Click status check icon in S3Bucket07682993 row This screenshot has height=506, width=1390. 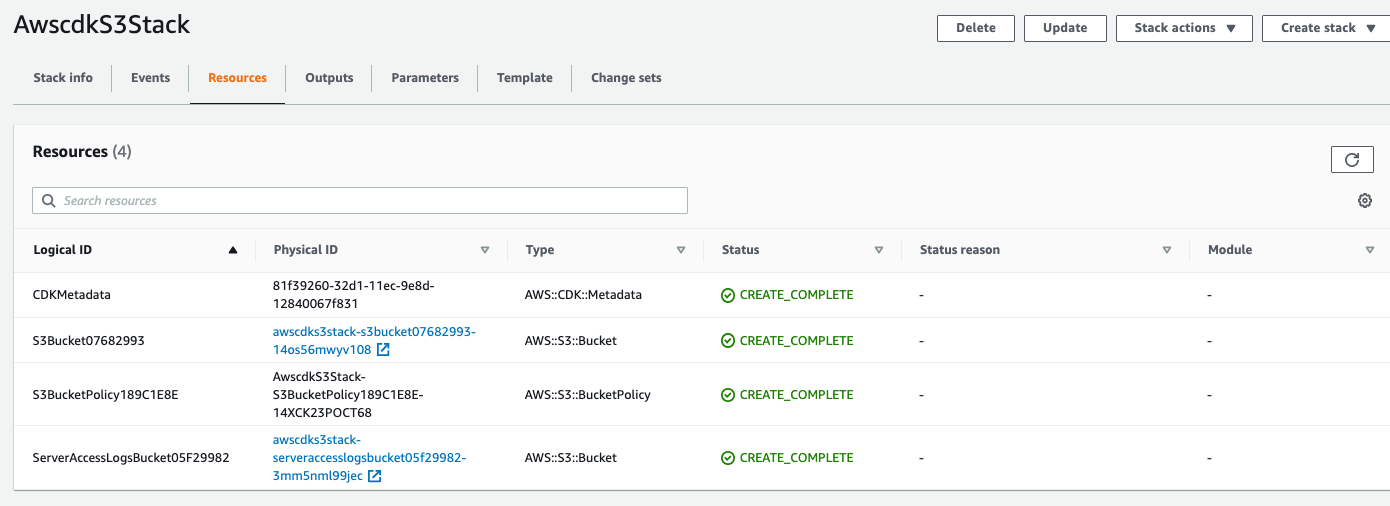coord(728,341)
